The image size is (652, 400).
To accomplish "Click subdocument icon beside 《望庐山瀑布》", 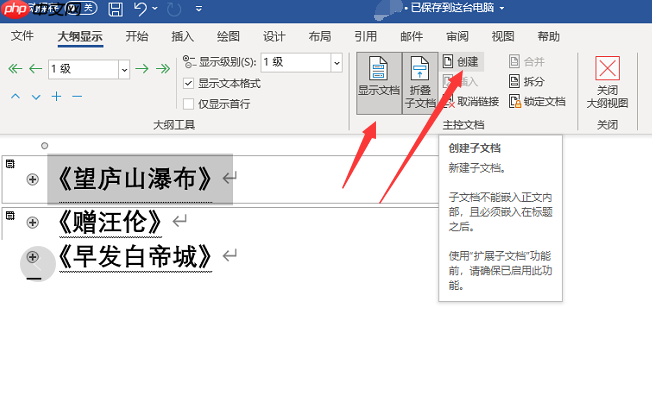I will 10,164.
